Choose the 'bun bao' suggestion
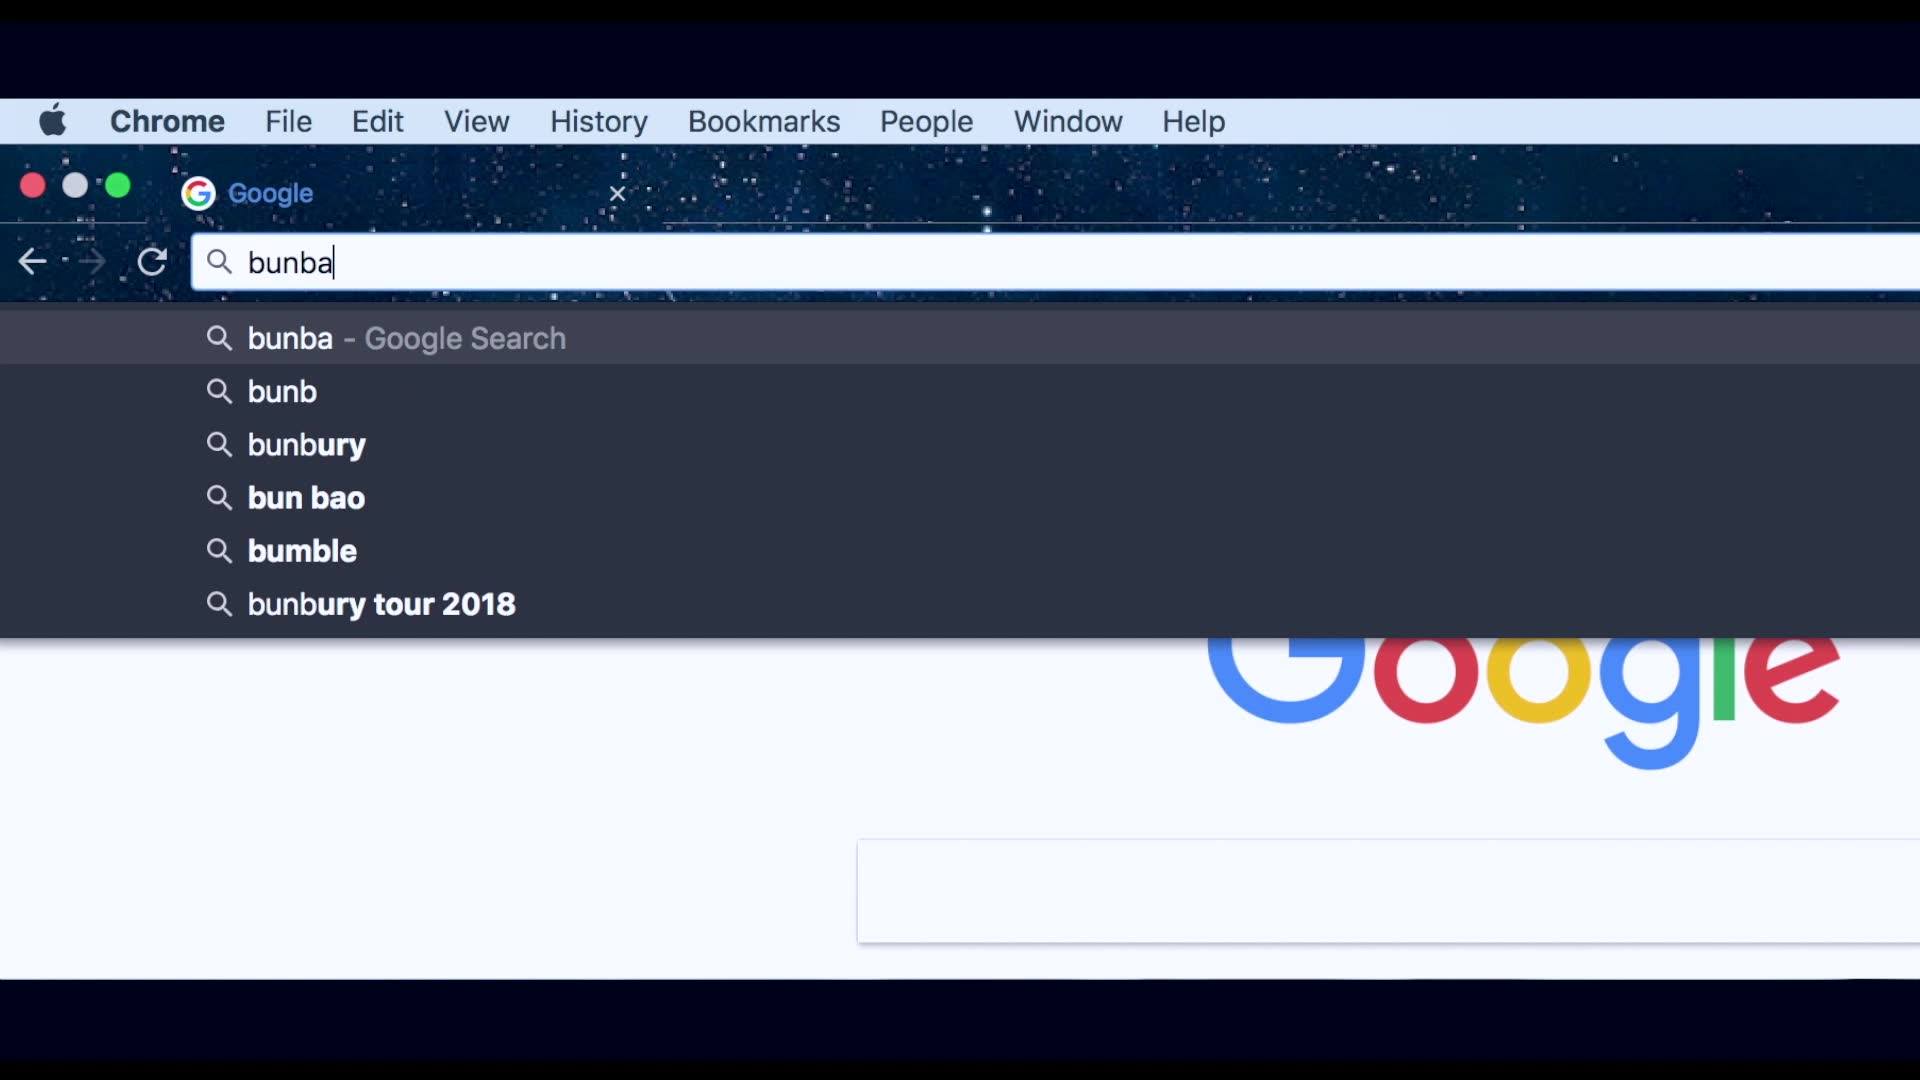Screen dimensions: 1920x1080 point(960,497)
